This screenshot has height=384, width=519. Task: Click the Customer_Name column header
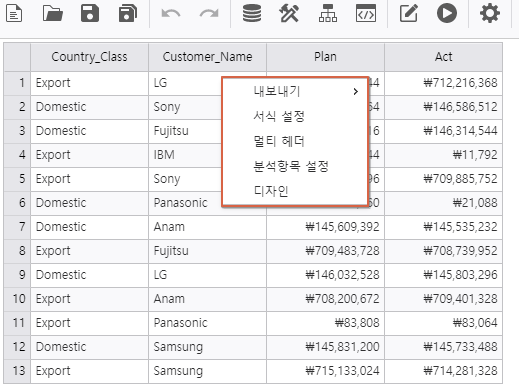click(207, 57)
